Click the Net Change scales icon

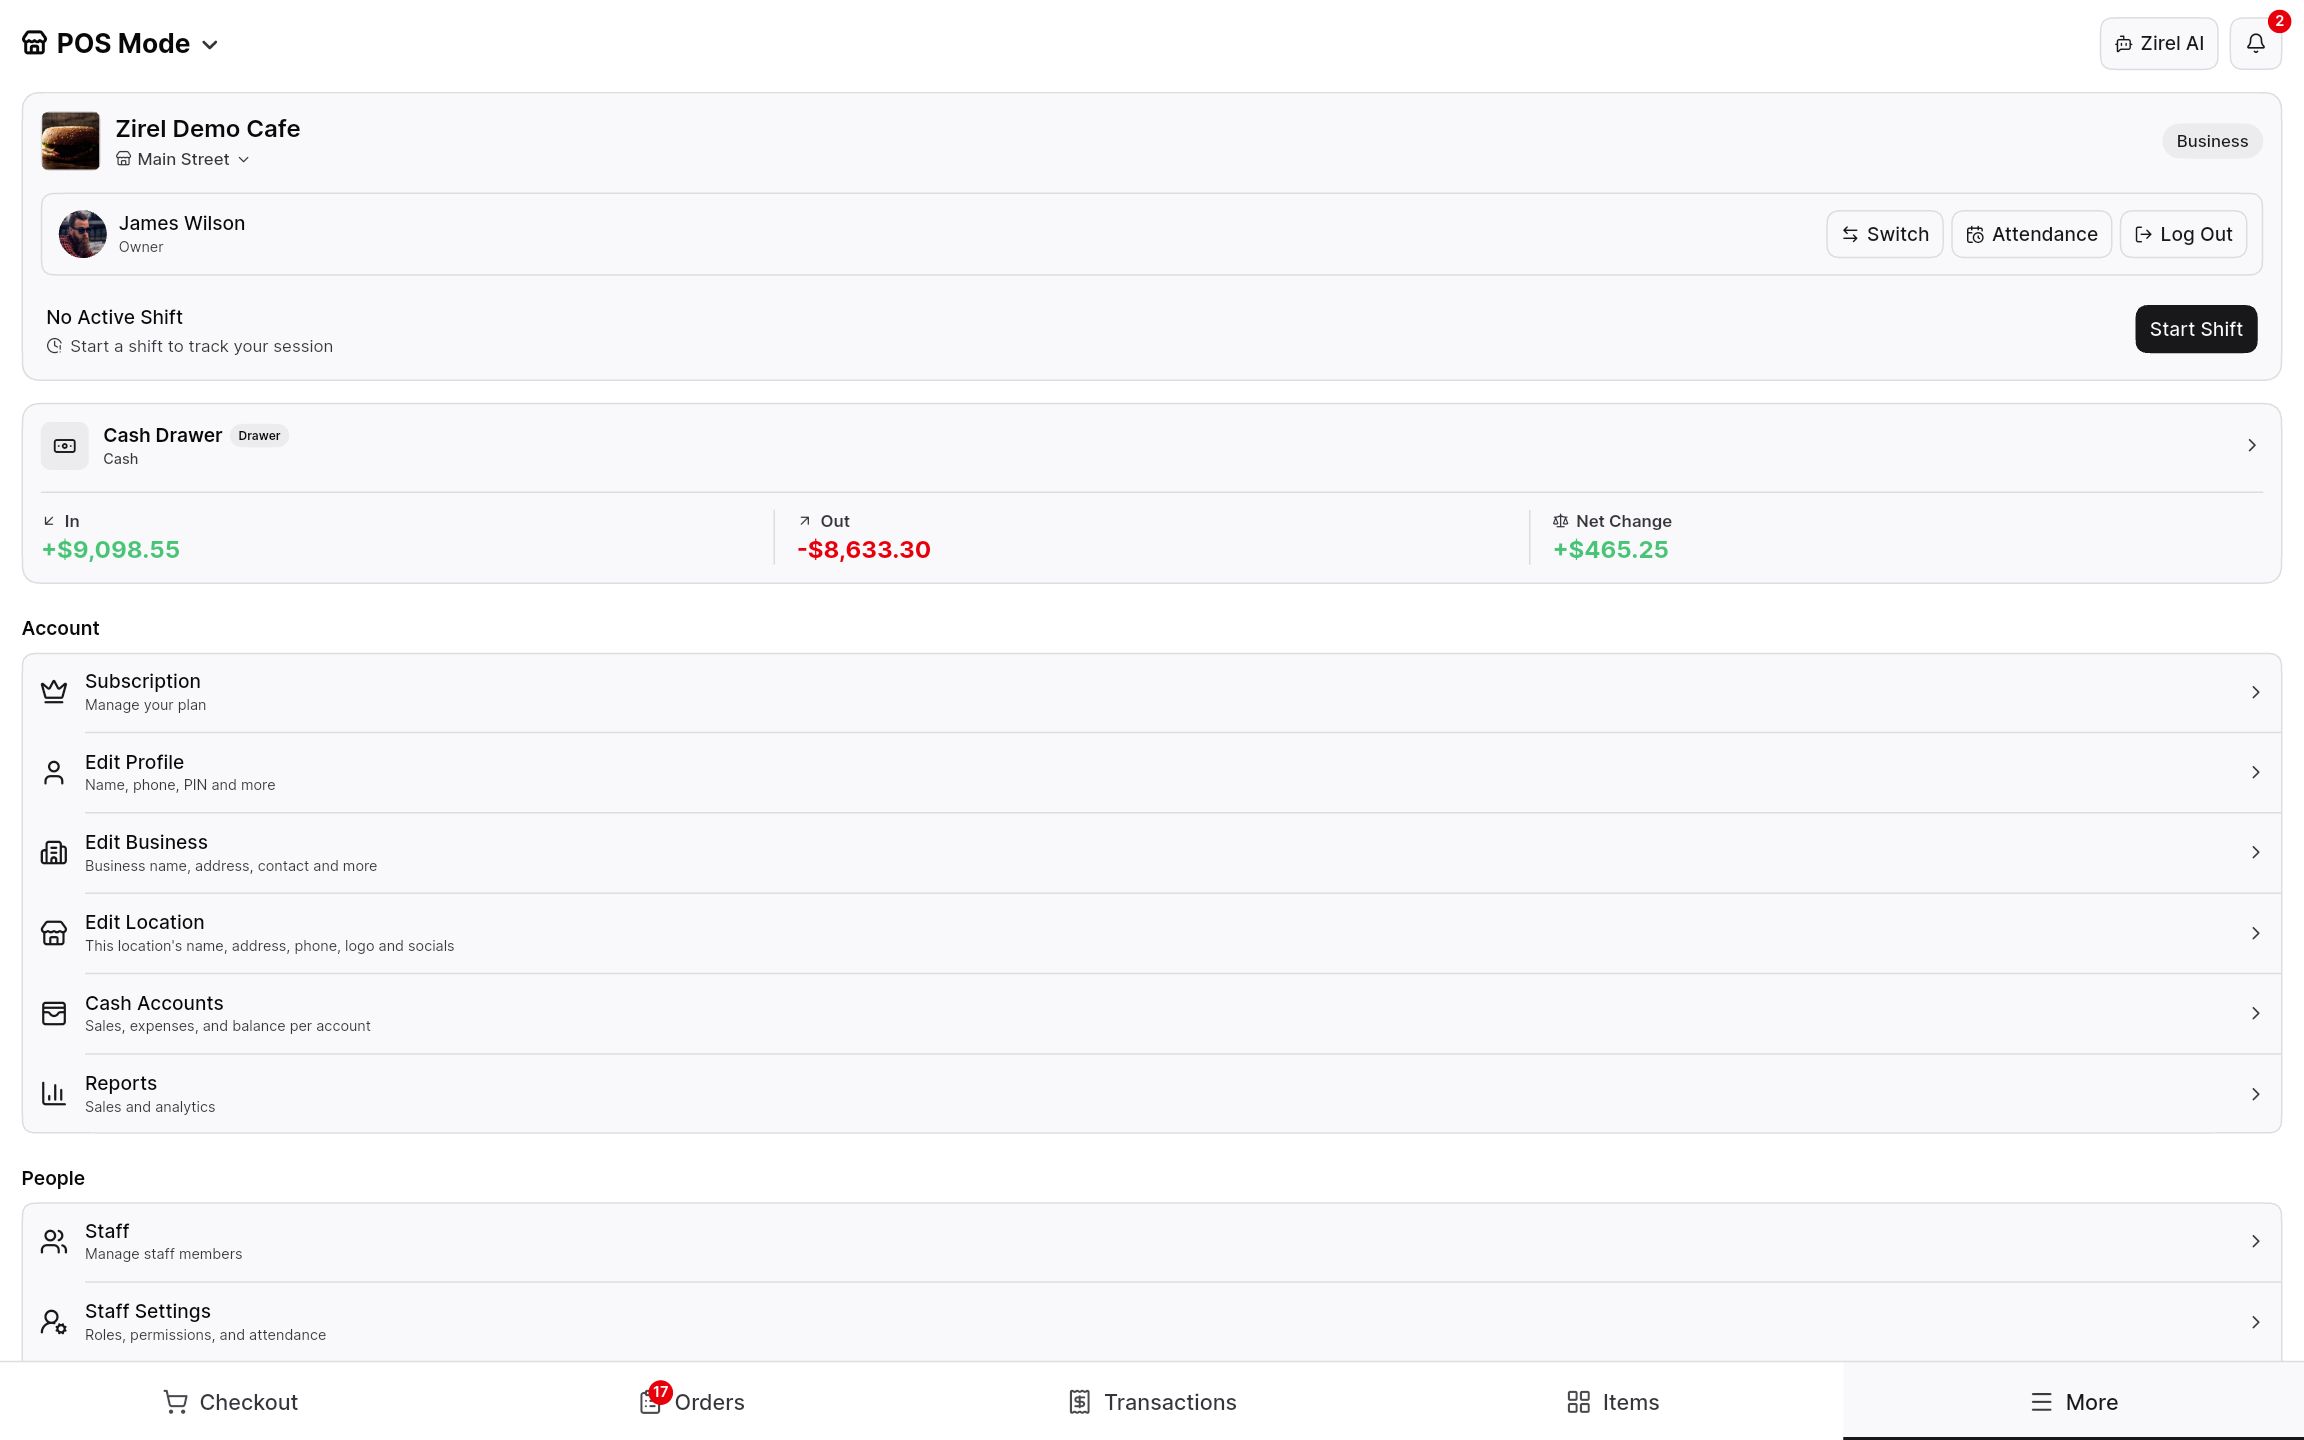click(1560, 521)
